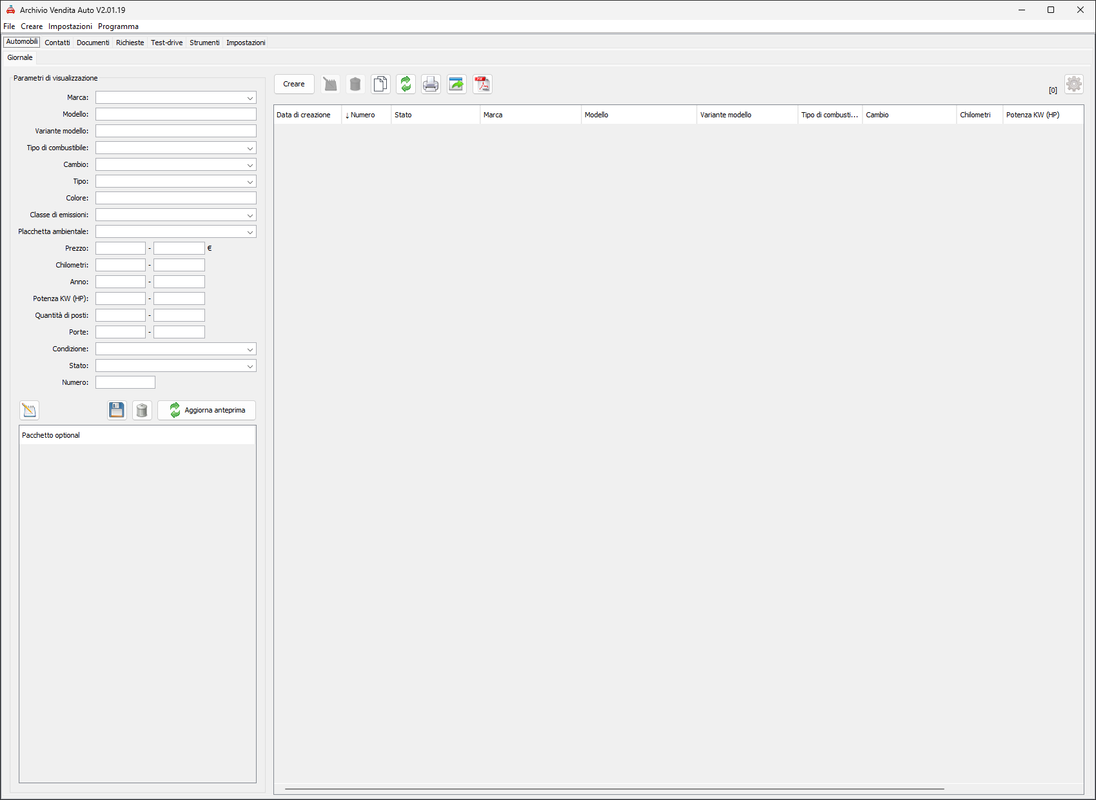This screenshot has height=800, width=1096.
Task: Click the Creare button
Action: [294, 85]
